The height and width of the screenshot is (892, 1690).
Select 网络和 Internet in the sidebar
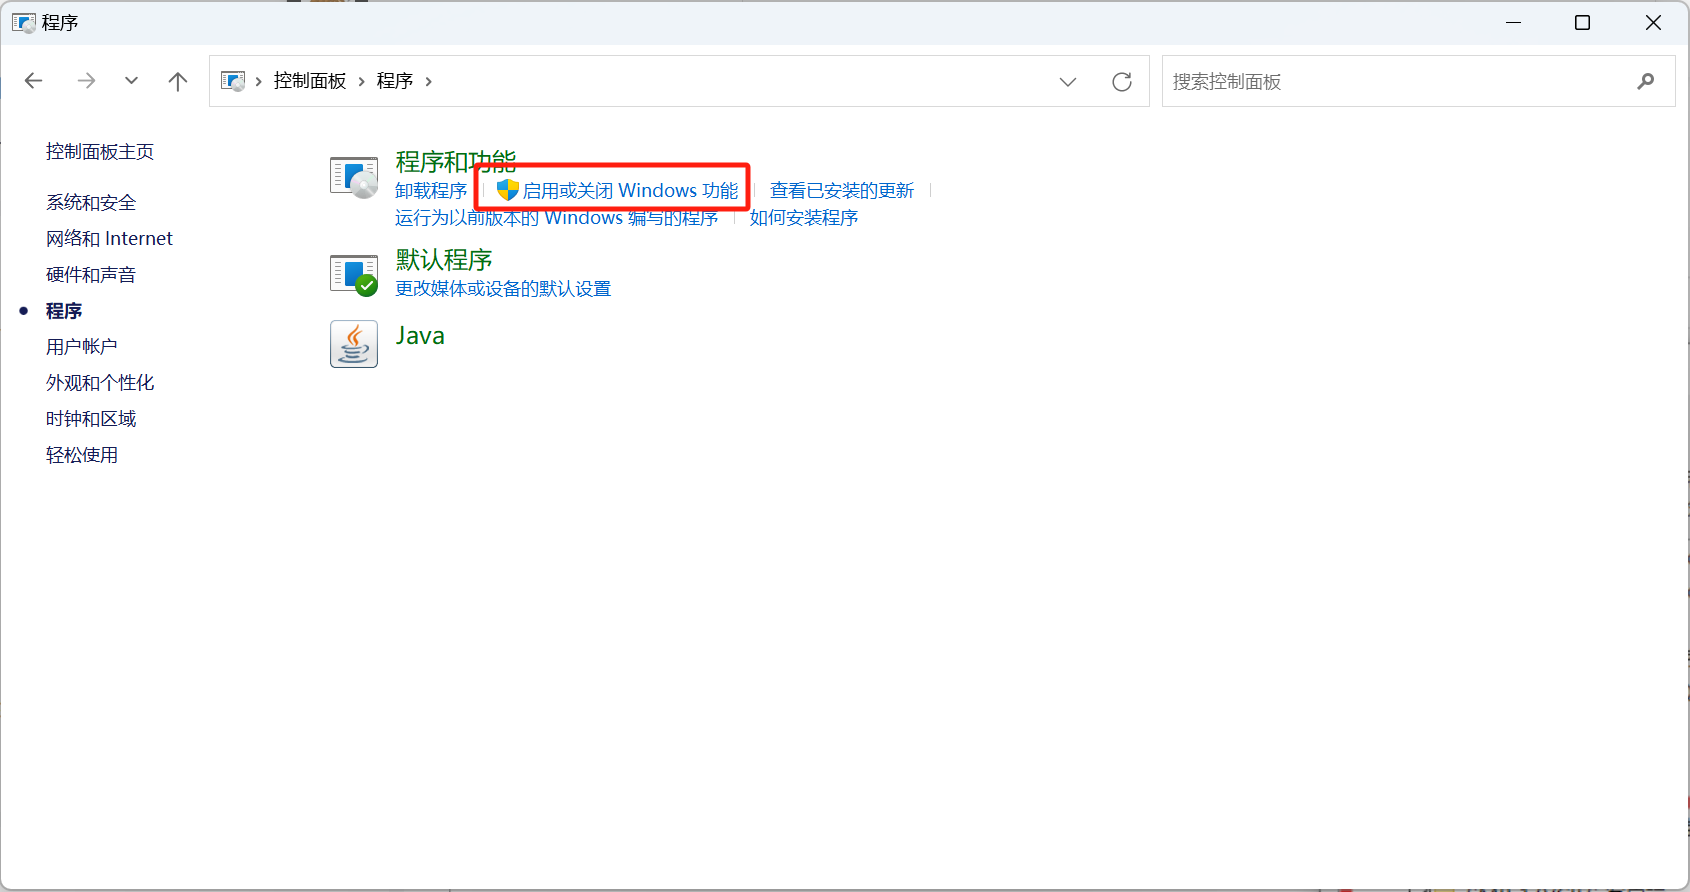click(109, 239)
